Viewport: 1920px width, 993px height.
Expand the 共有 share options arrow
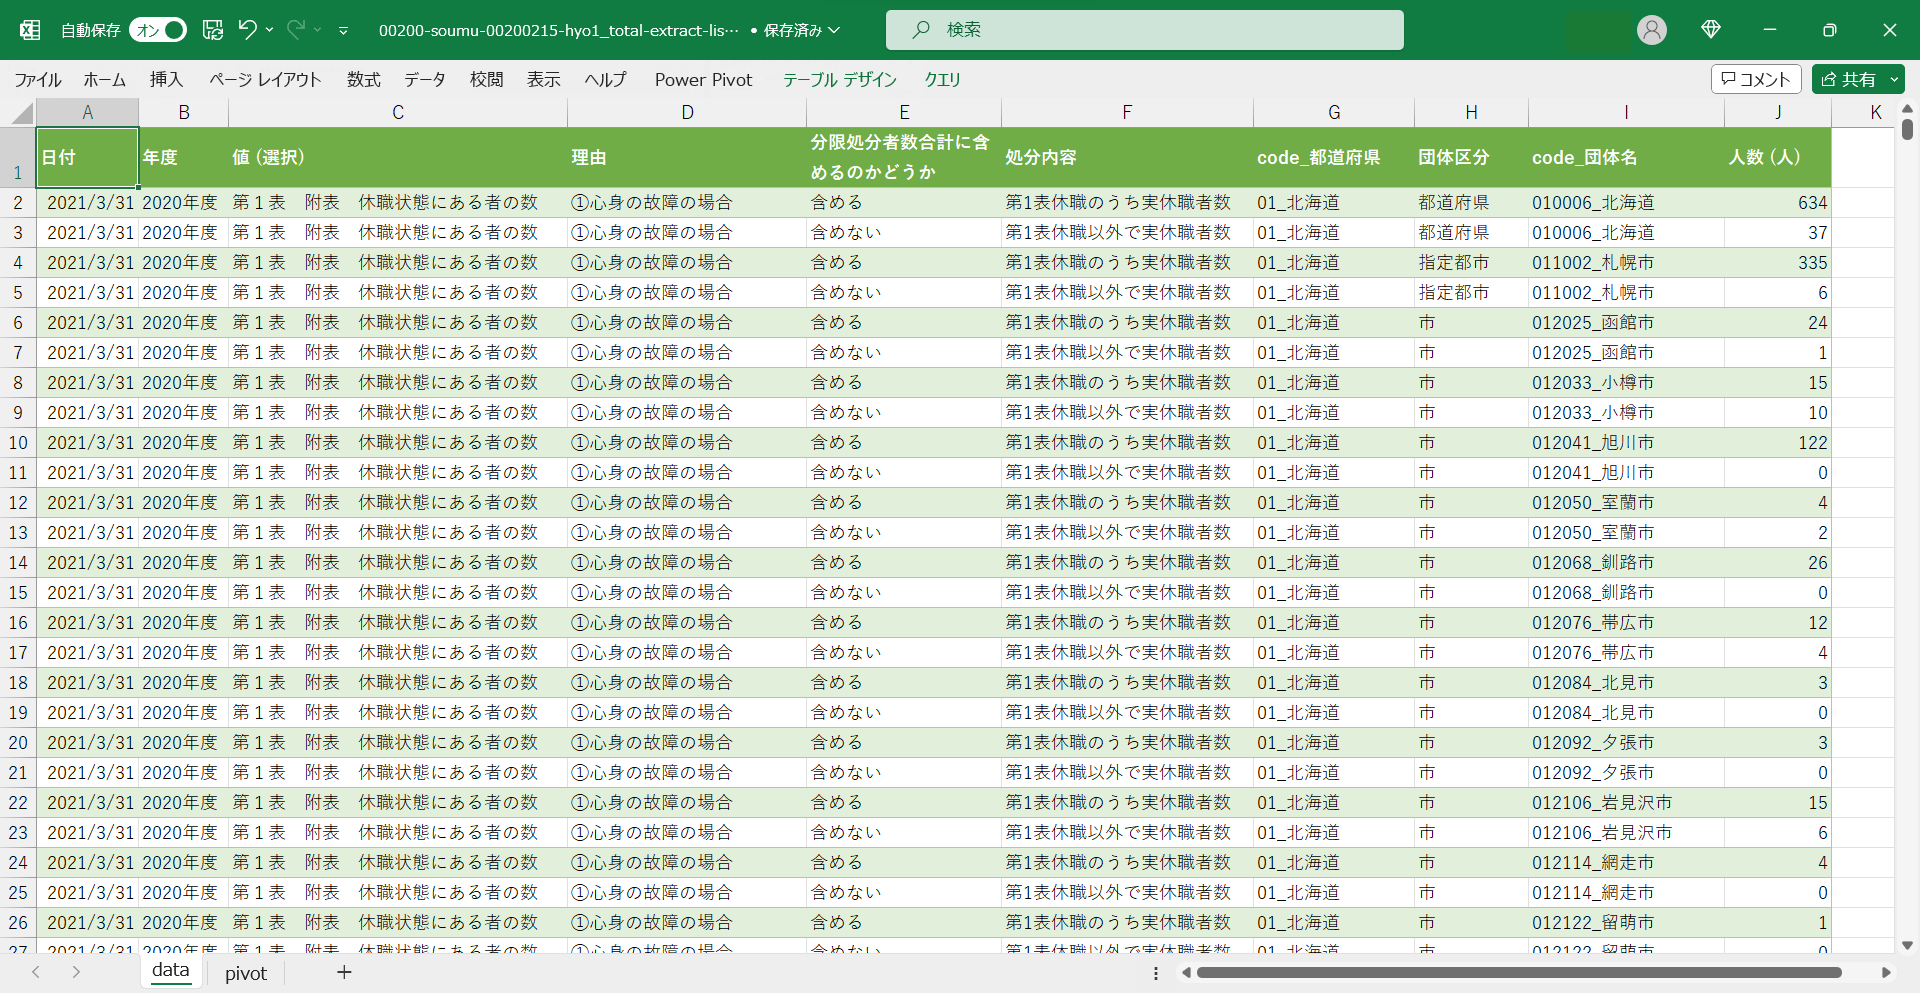(1893, 79)
